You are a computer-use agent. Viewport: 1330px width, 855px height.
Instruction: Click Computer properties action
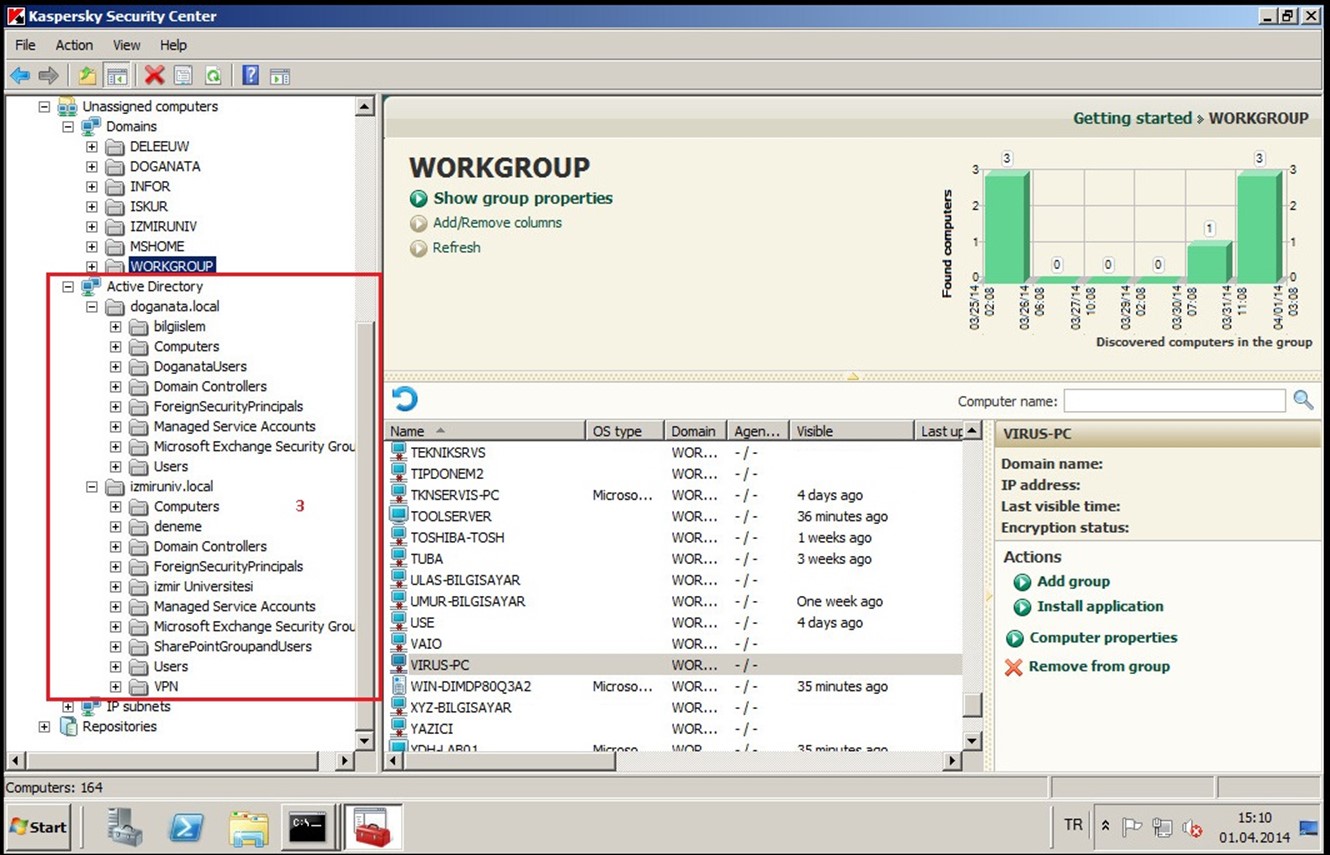point(1103,637)
